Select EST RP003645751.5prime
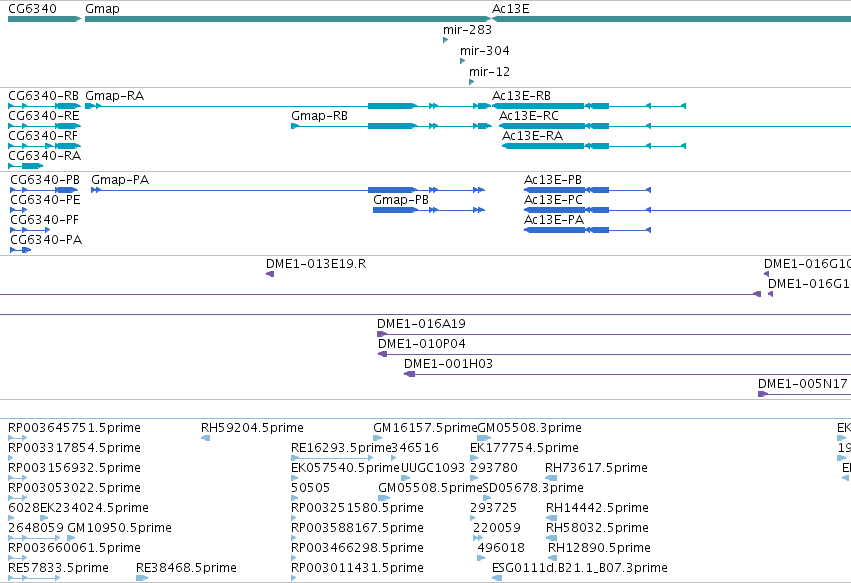 74,428
